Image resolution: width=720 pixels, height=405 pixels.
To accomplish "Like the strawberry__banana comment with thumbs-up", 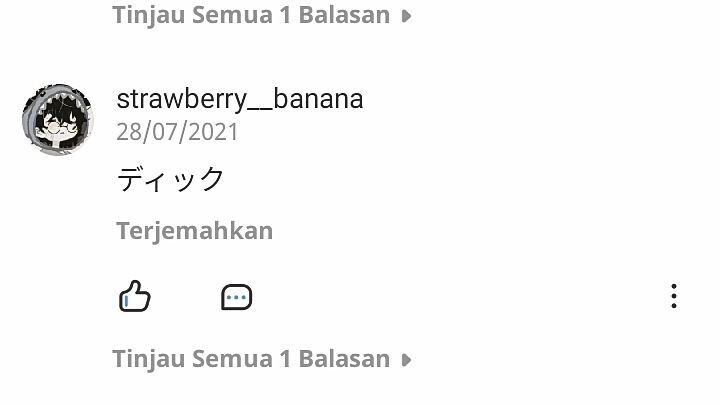I will [134, 296].
